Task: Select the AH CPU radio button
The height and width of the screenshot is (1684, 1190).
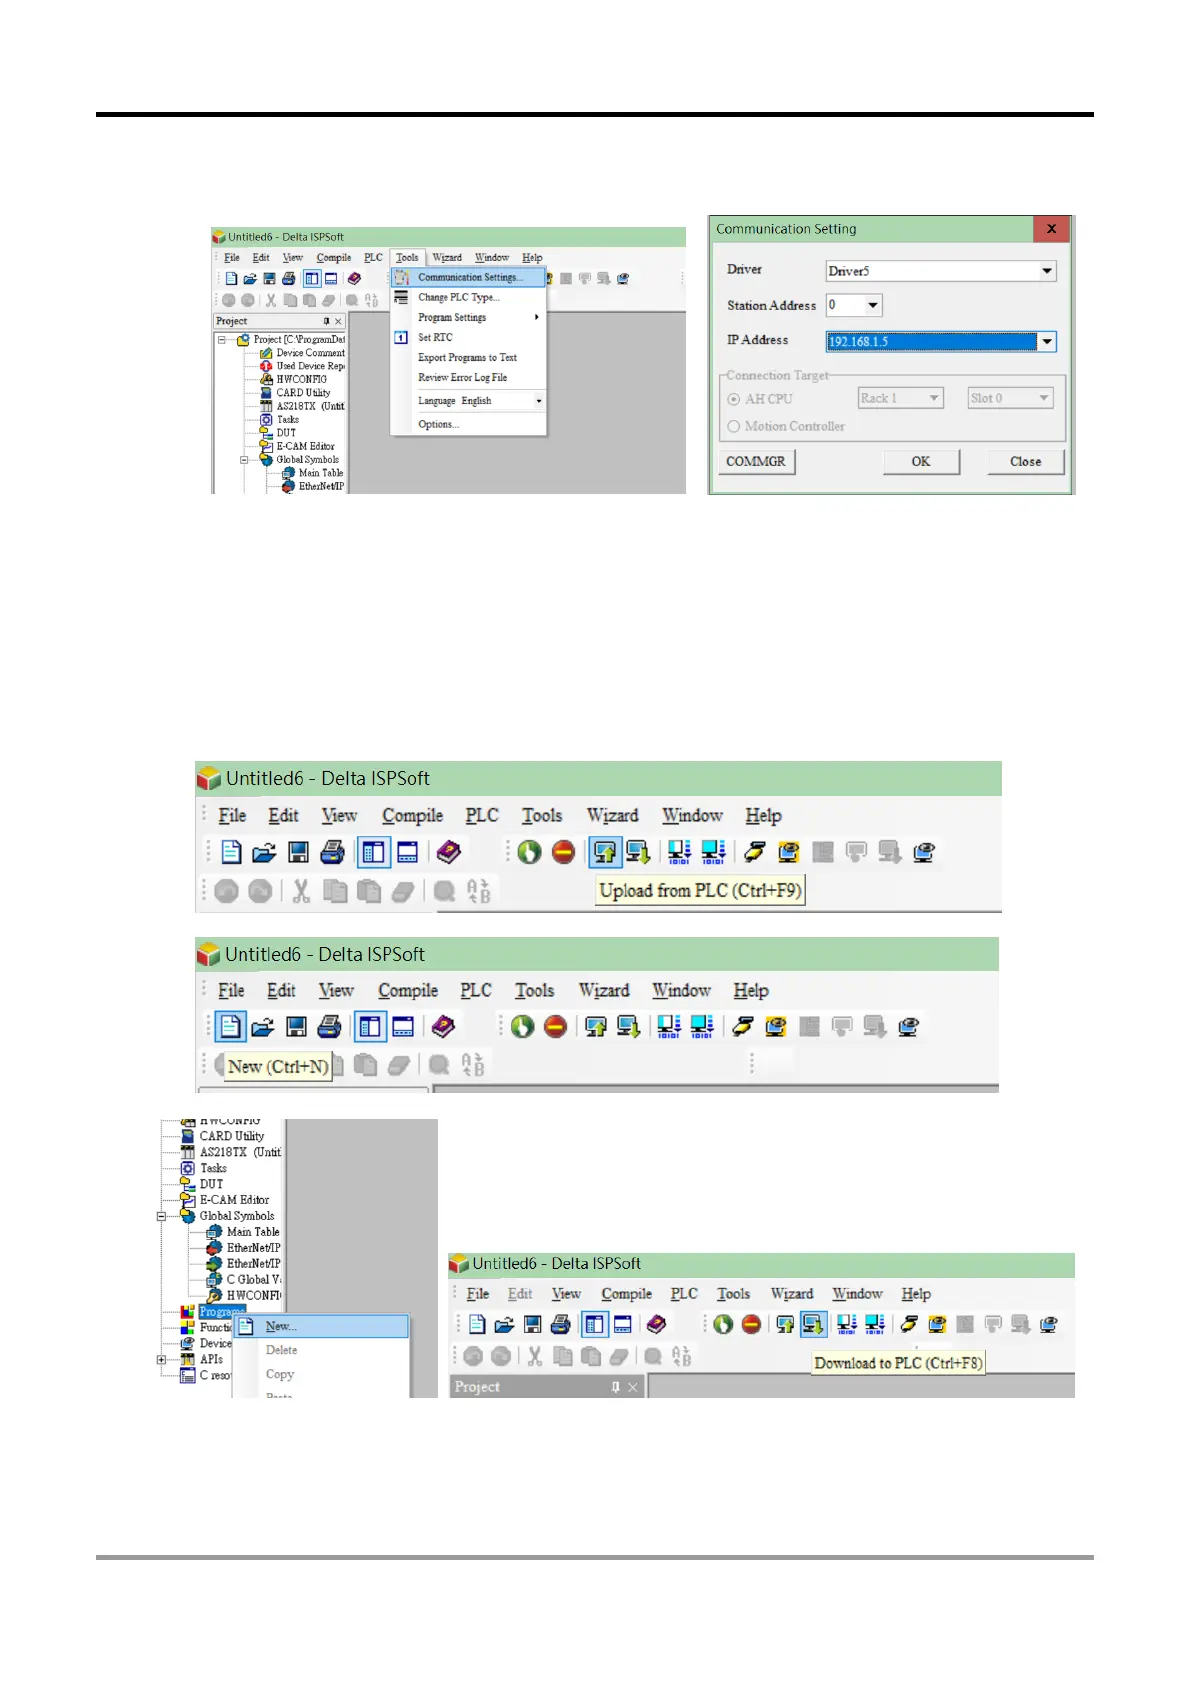Action: [x=734, y=399]
